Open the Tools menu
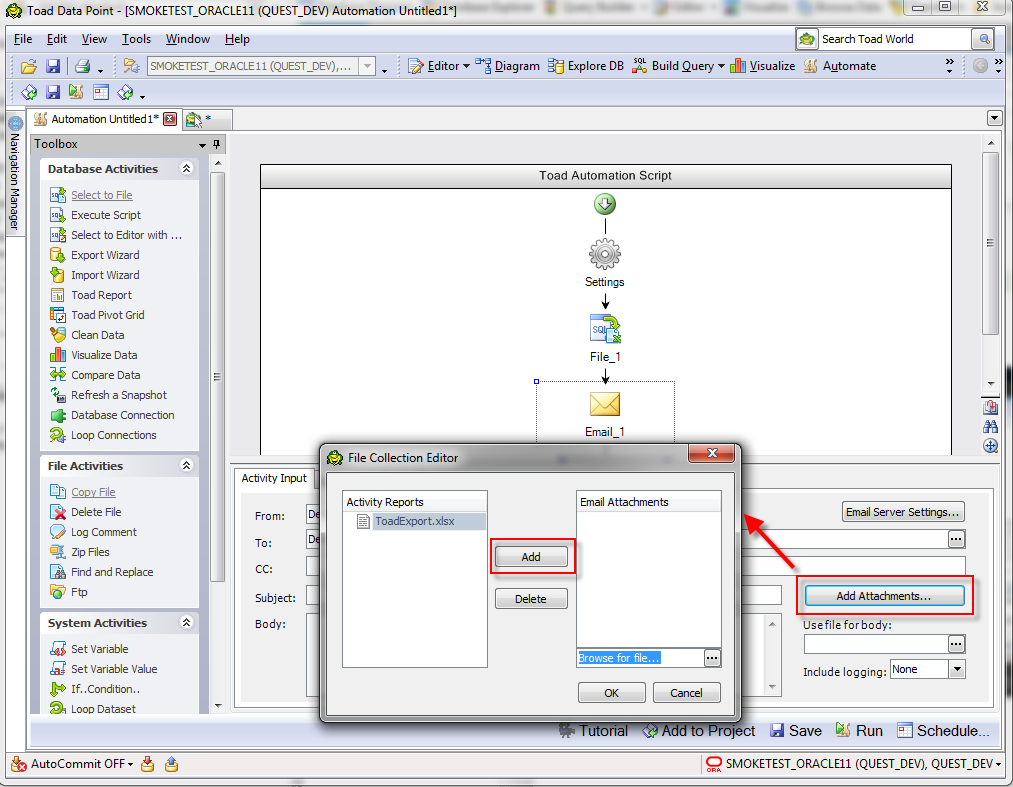This screenshot has height=787, width=1013. tap(136, 39)
